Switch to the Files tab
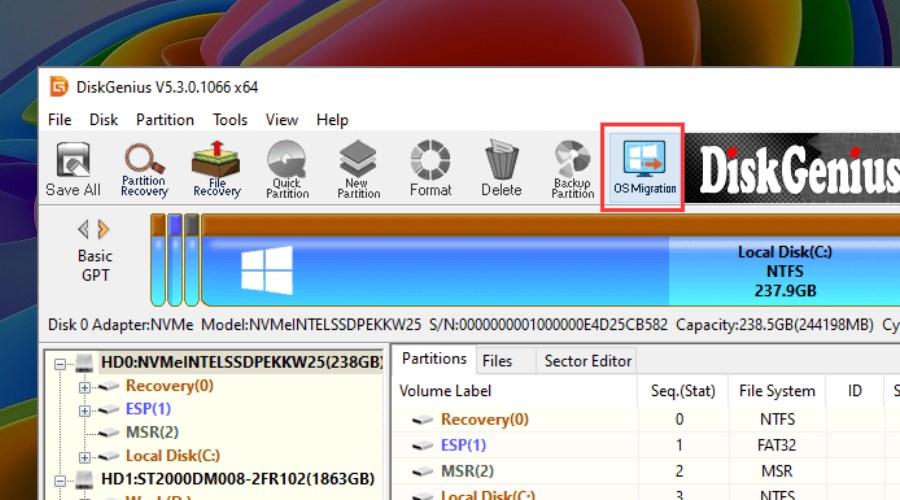This screenshot has width=900, height=500. pos(497,361)
